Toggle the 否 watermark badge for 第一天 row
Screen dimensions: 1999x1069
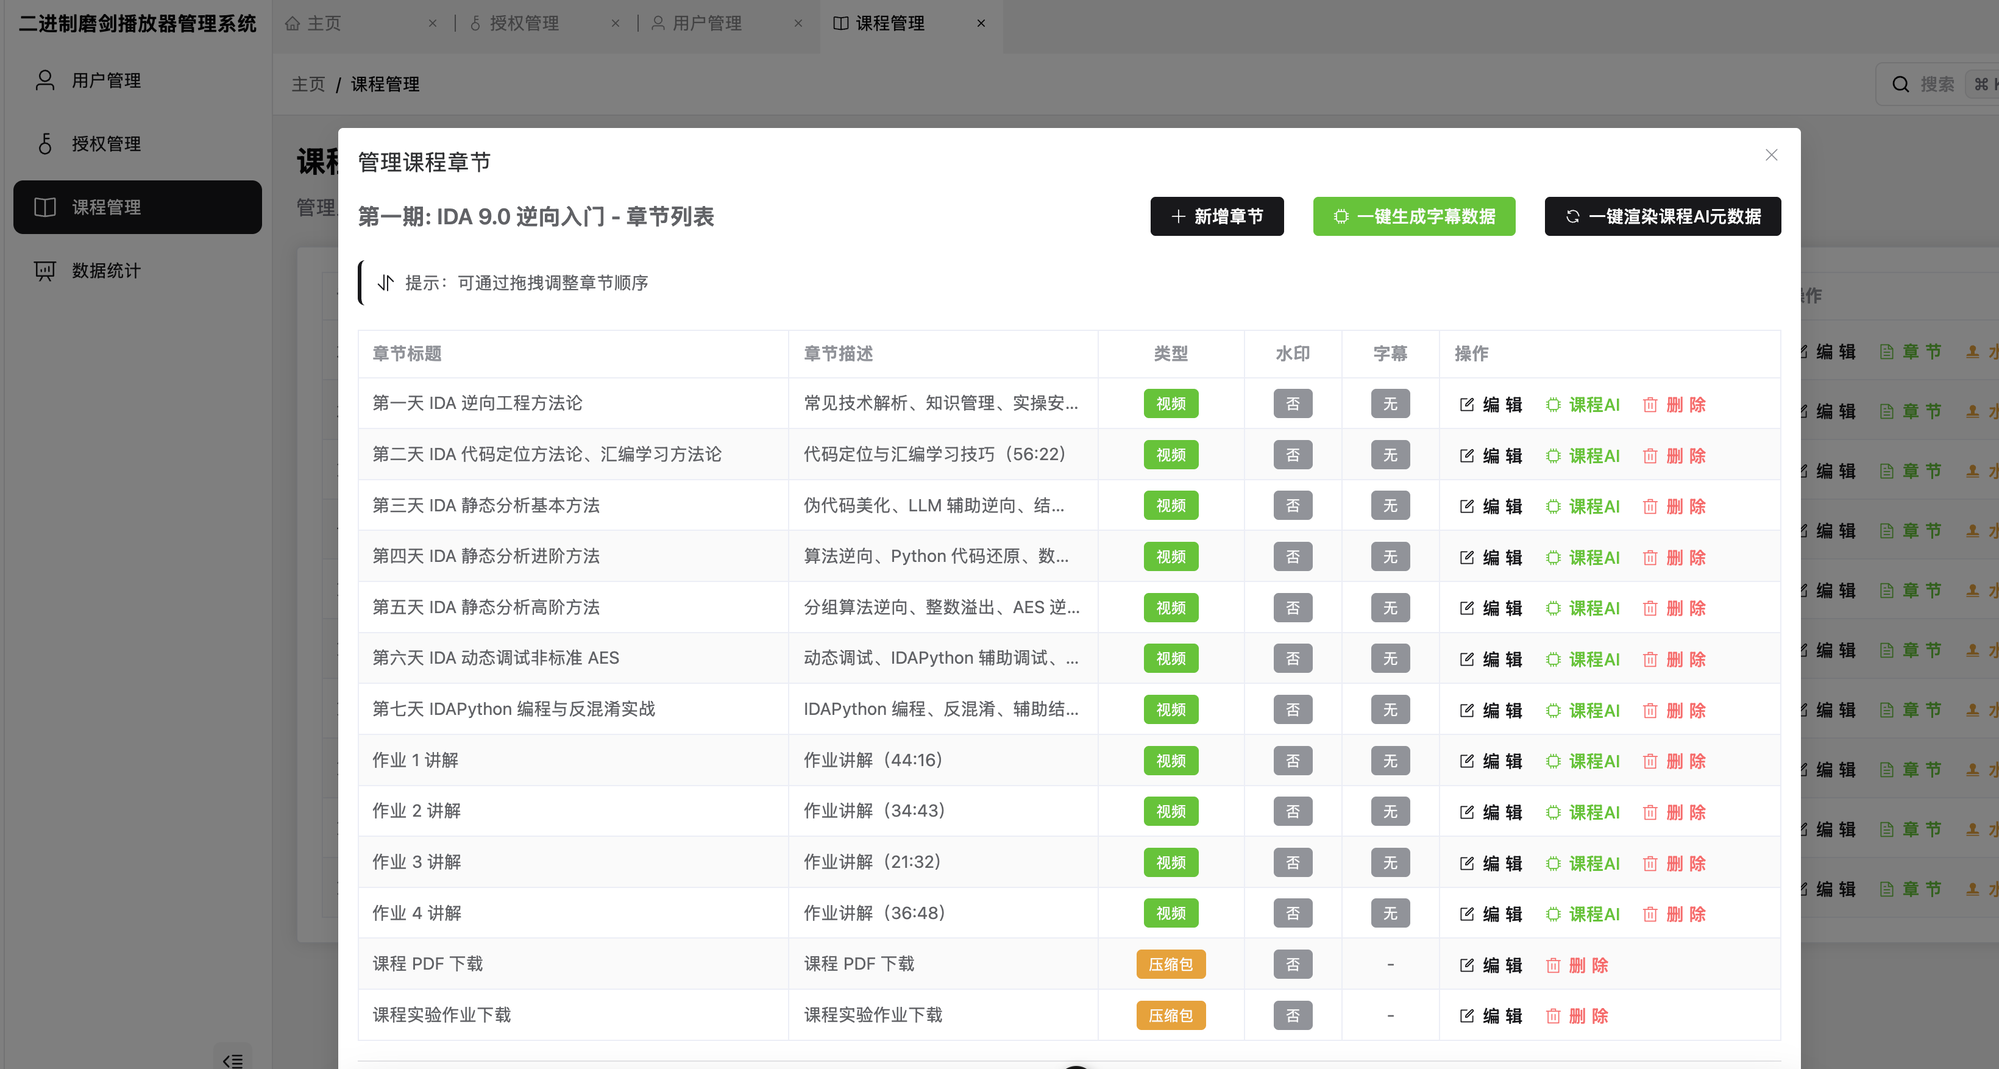point(1293,403)
